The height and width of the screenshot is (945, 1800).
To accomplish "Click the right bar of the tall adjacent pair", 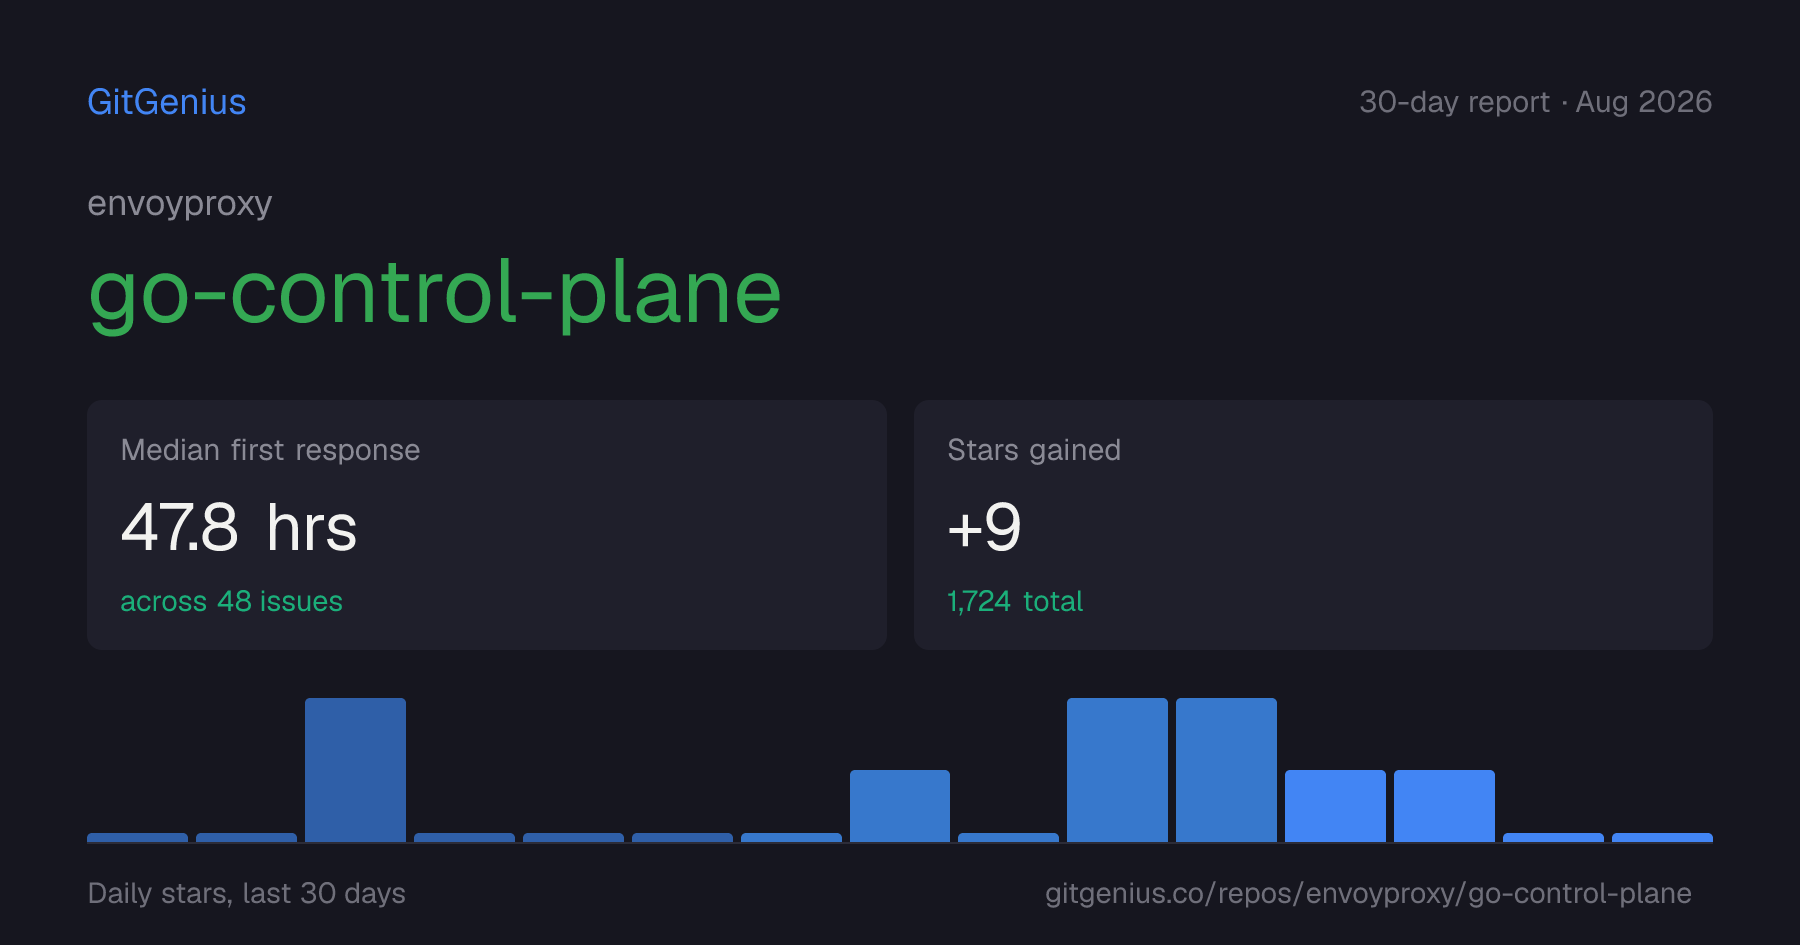I will tap(1226, 770).
